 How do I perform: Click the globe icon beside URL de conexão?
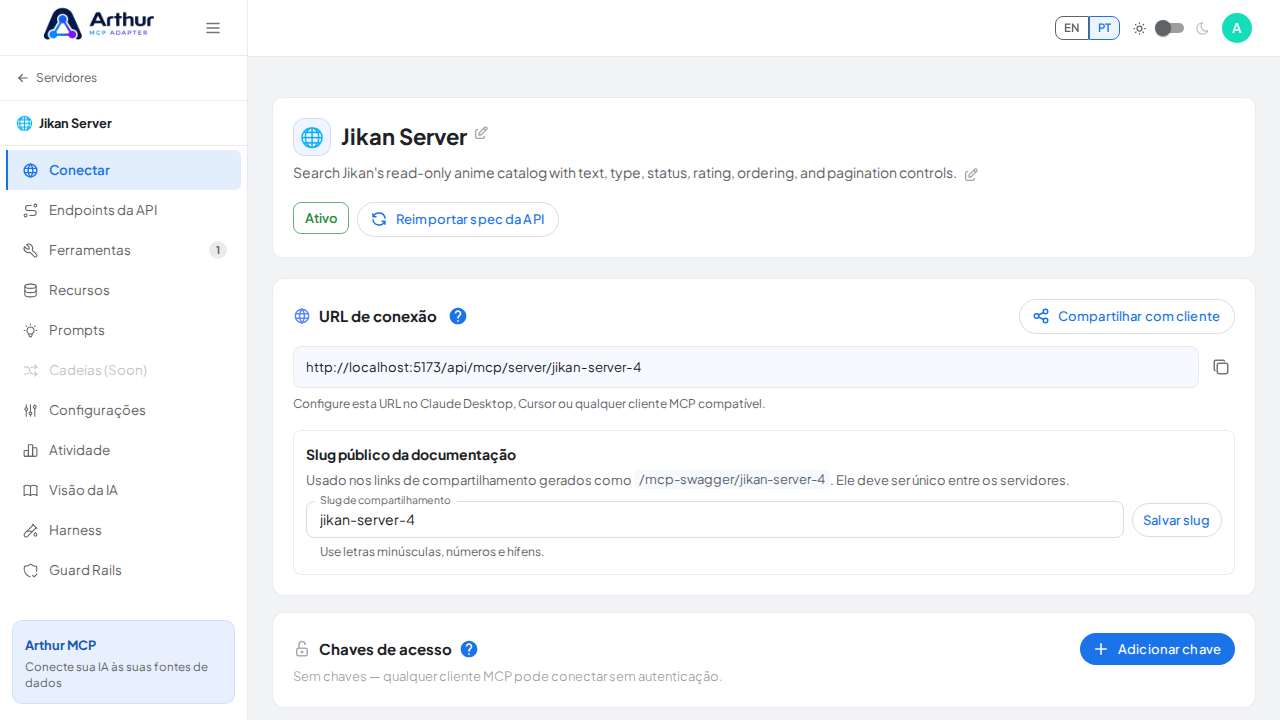[302, 316]
